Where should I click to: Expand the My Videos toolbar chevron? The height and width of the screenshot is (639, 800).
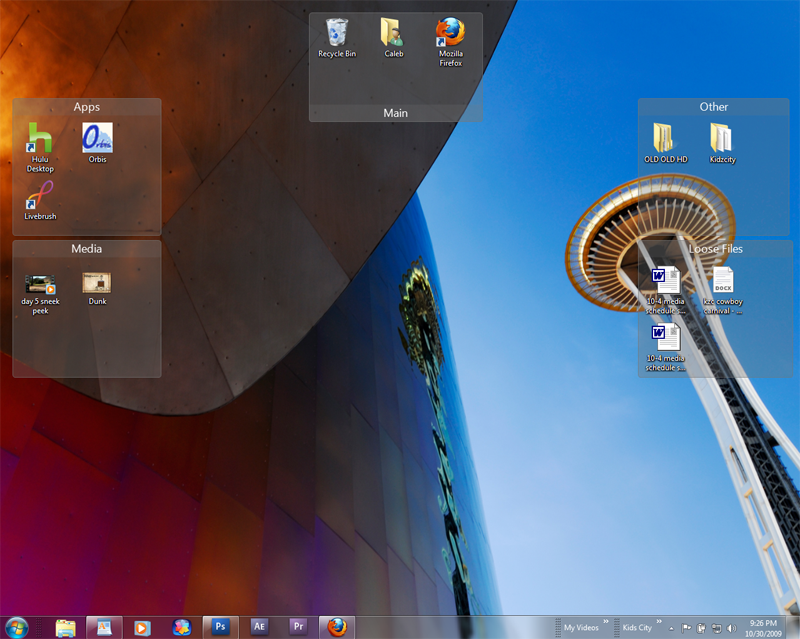[x=606, y=622]
